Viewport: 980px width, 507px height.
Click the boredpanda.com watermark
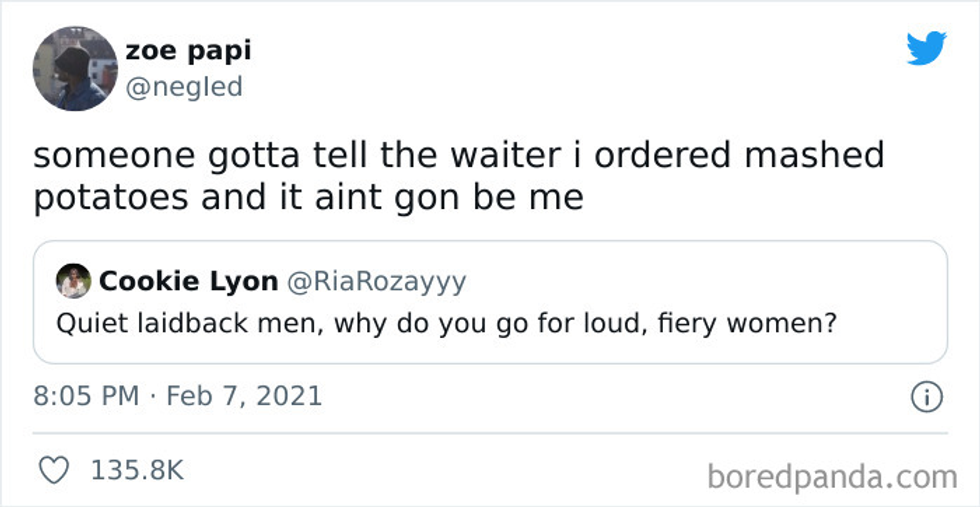(x=832, y=476)
